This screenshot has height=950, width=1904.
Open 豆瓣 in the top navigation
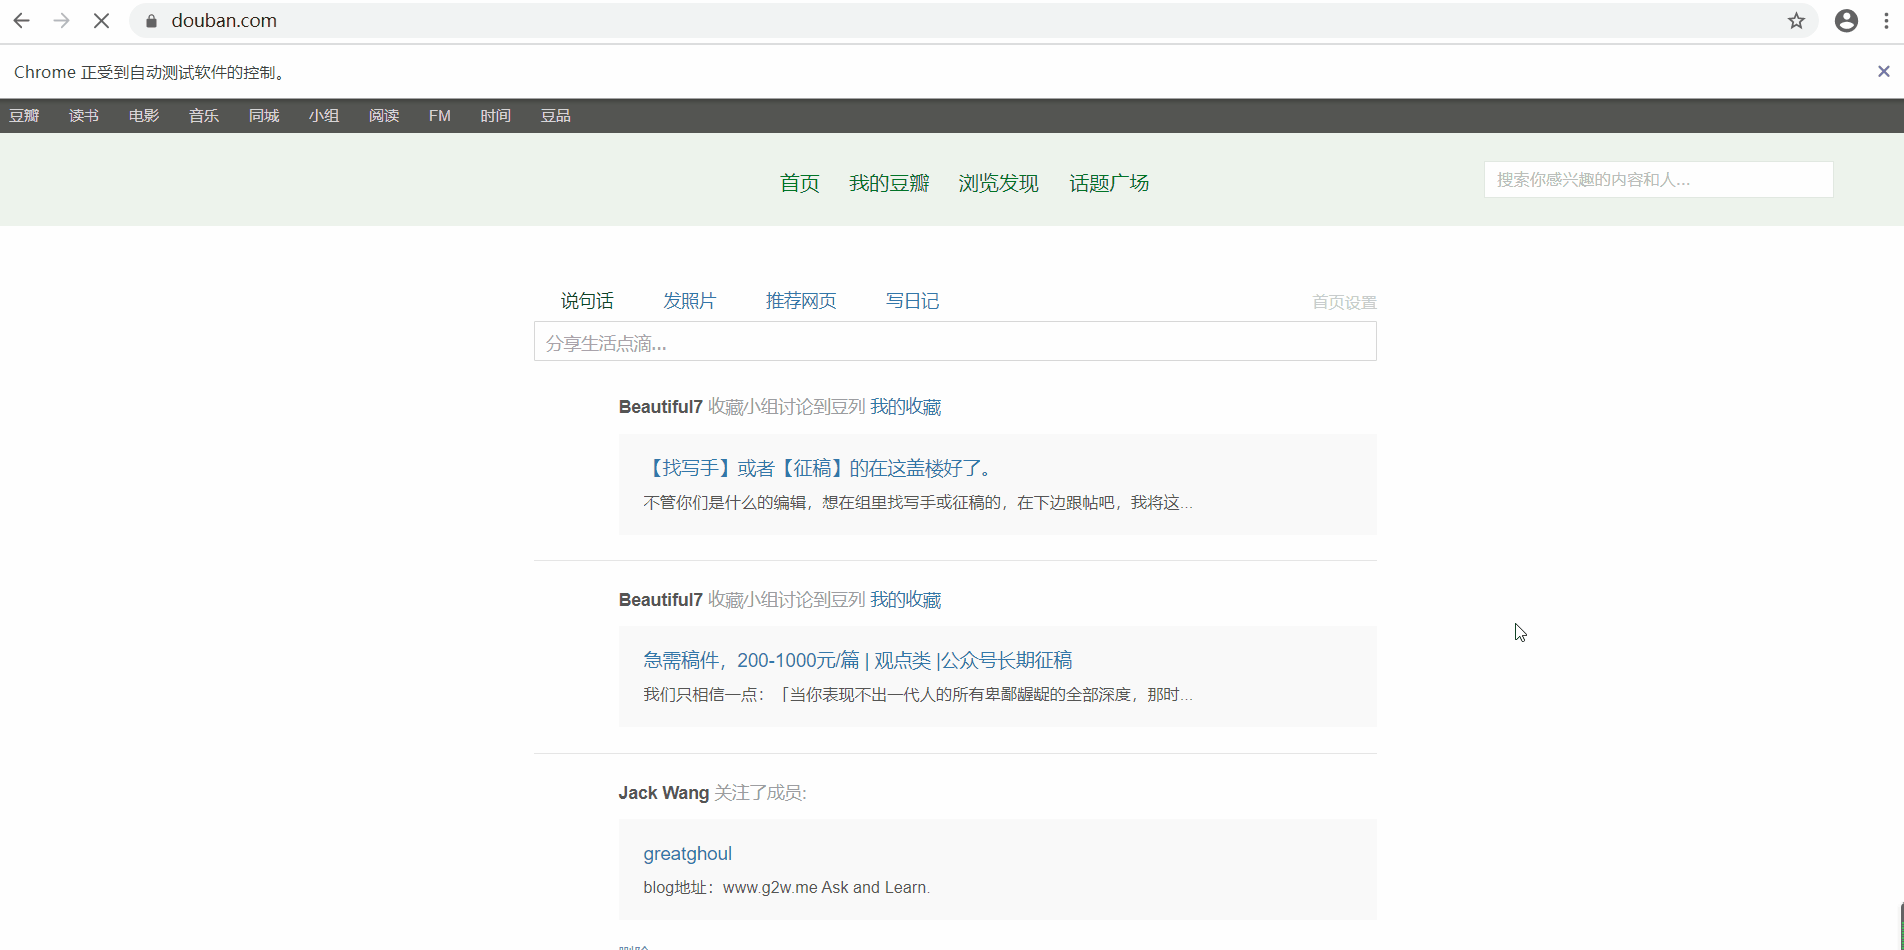pos(24,116)
